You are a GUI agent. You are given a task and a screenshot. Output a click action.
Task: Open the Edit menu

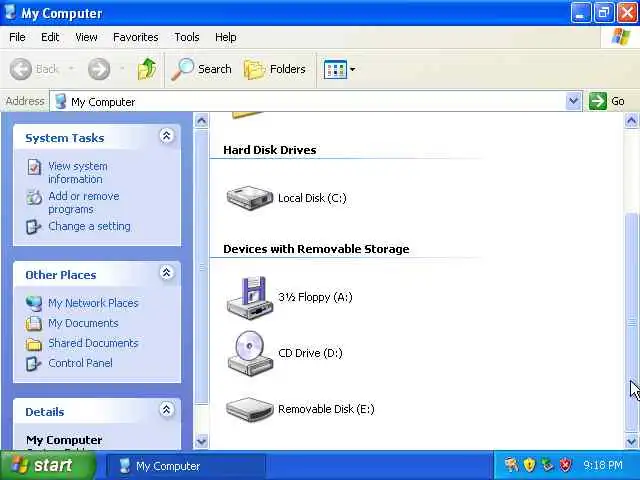tap(50, 37)
